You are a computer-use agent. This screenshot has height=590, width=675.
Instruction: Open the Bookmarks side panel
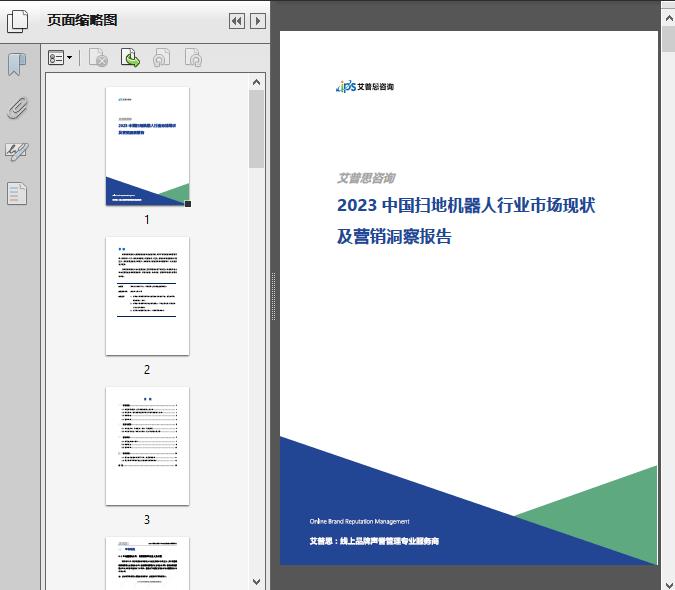click(x=17, y=65)
